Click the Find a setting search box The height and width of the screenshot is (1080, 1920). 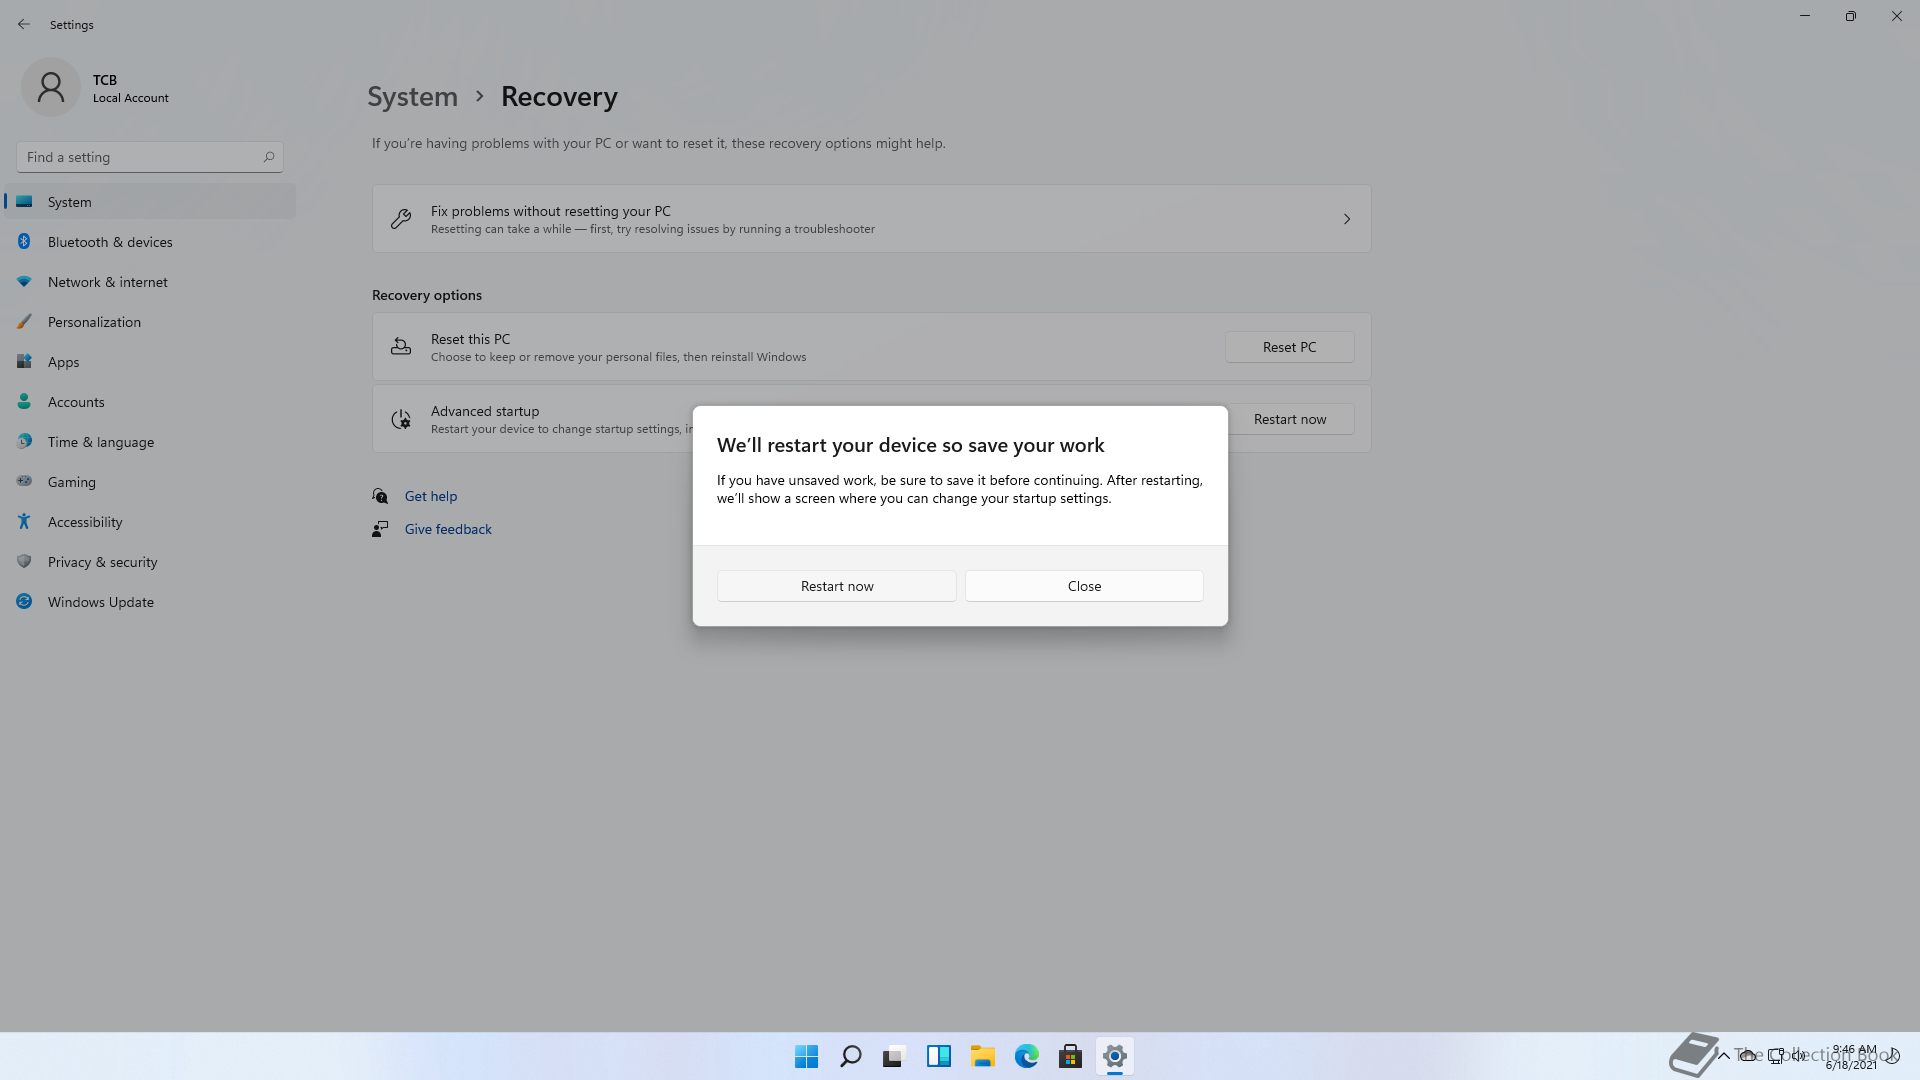click(140, 157)
